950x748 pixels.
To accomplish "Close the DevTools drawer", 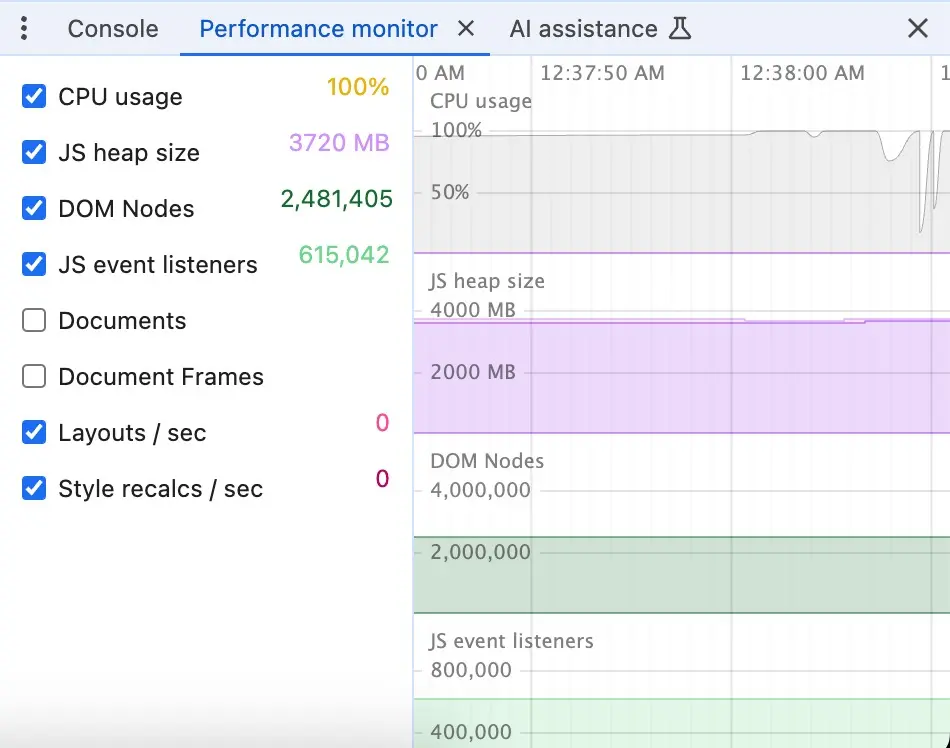I will click(918, 28).
